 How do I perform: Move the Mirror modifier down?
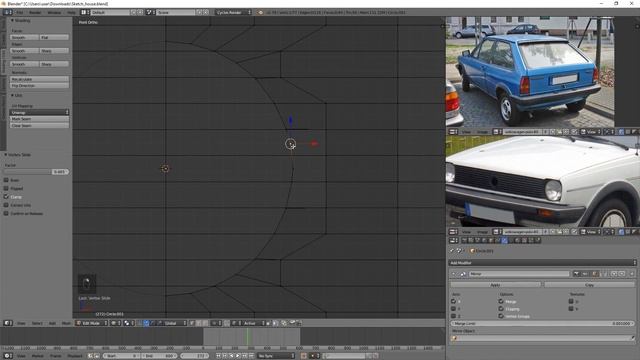click(x=622, y=274)
